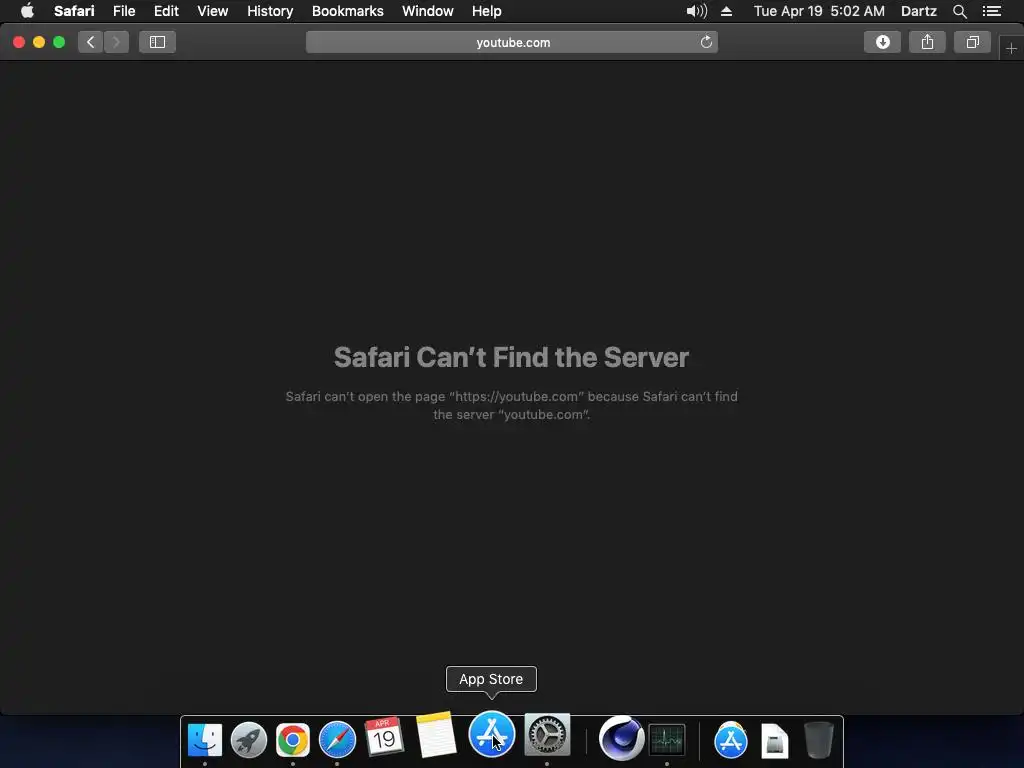This screenshot has height=768, width=1024.
Task: Click the volume icon in menu bar
Action: point(697,11)
